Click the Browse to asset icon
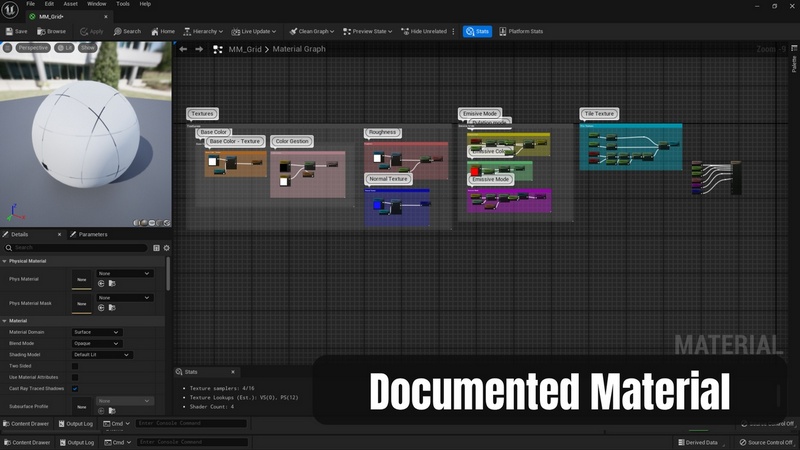Image resolution: width=800 pixels, height=450 pixels. [41, 31]
